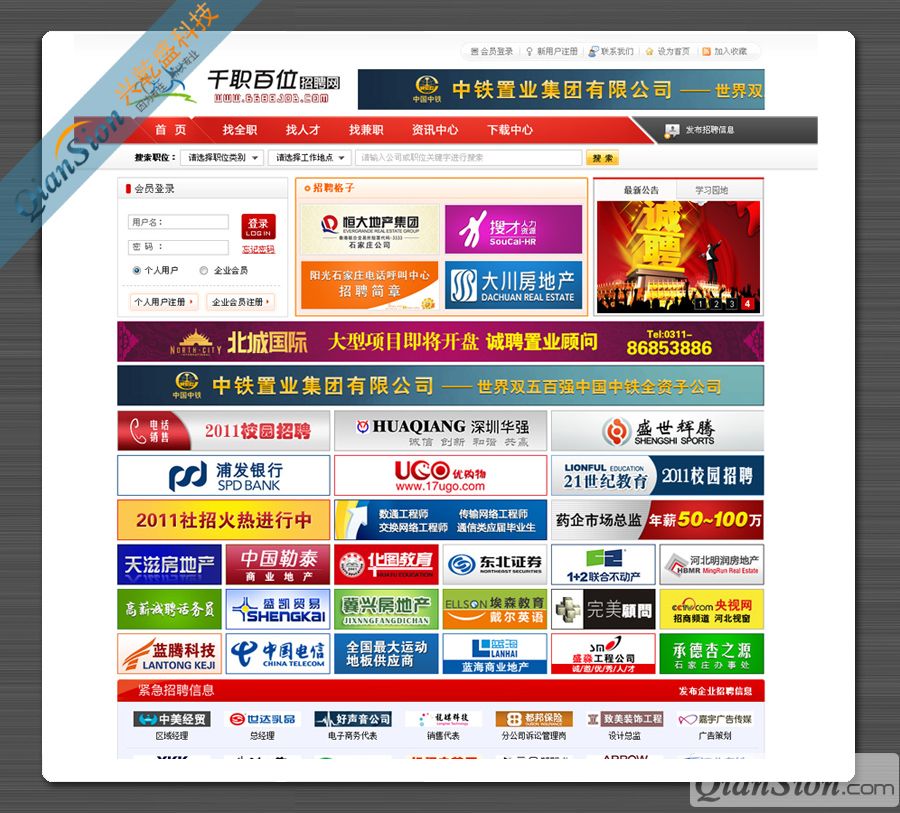The width and height of the screenshot is (900, 813).
Task: Select 资讯中心 navigation menu item
Action: [435, 130]
